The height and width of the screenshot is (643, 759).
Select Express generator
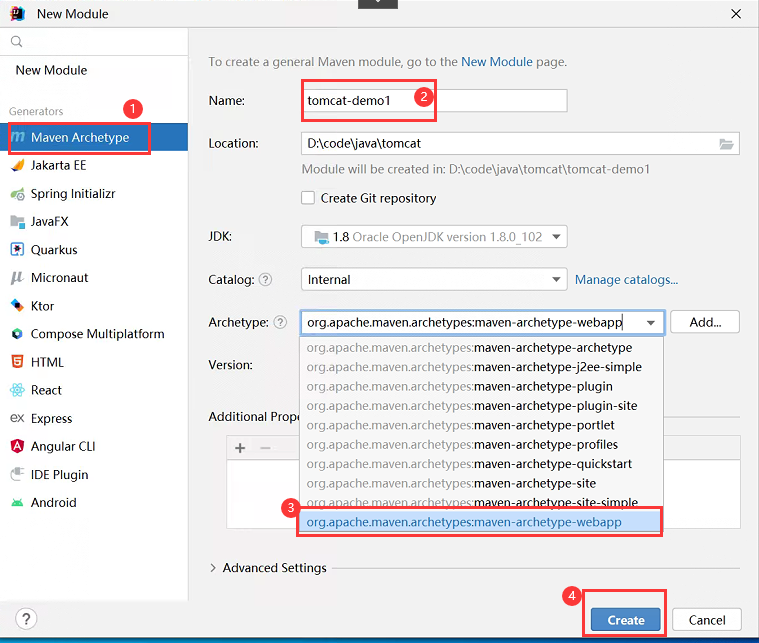pyautogui.click(x=94, y=418)
